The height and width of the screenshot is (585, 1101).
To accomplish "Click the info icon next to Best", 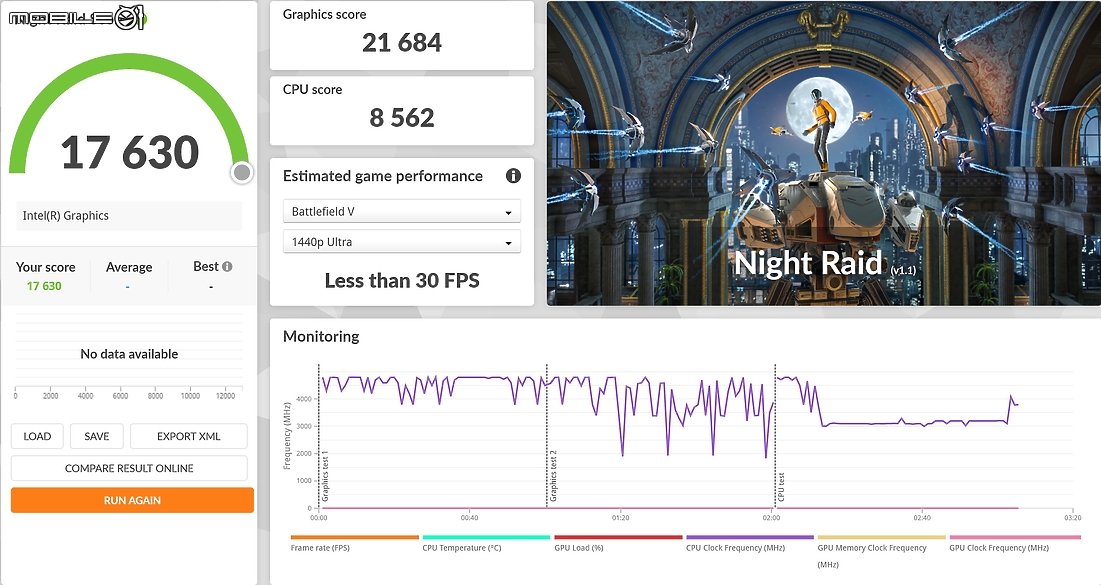I will pos(227,266).
